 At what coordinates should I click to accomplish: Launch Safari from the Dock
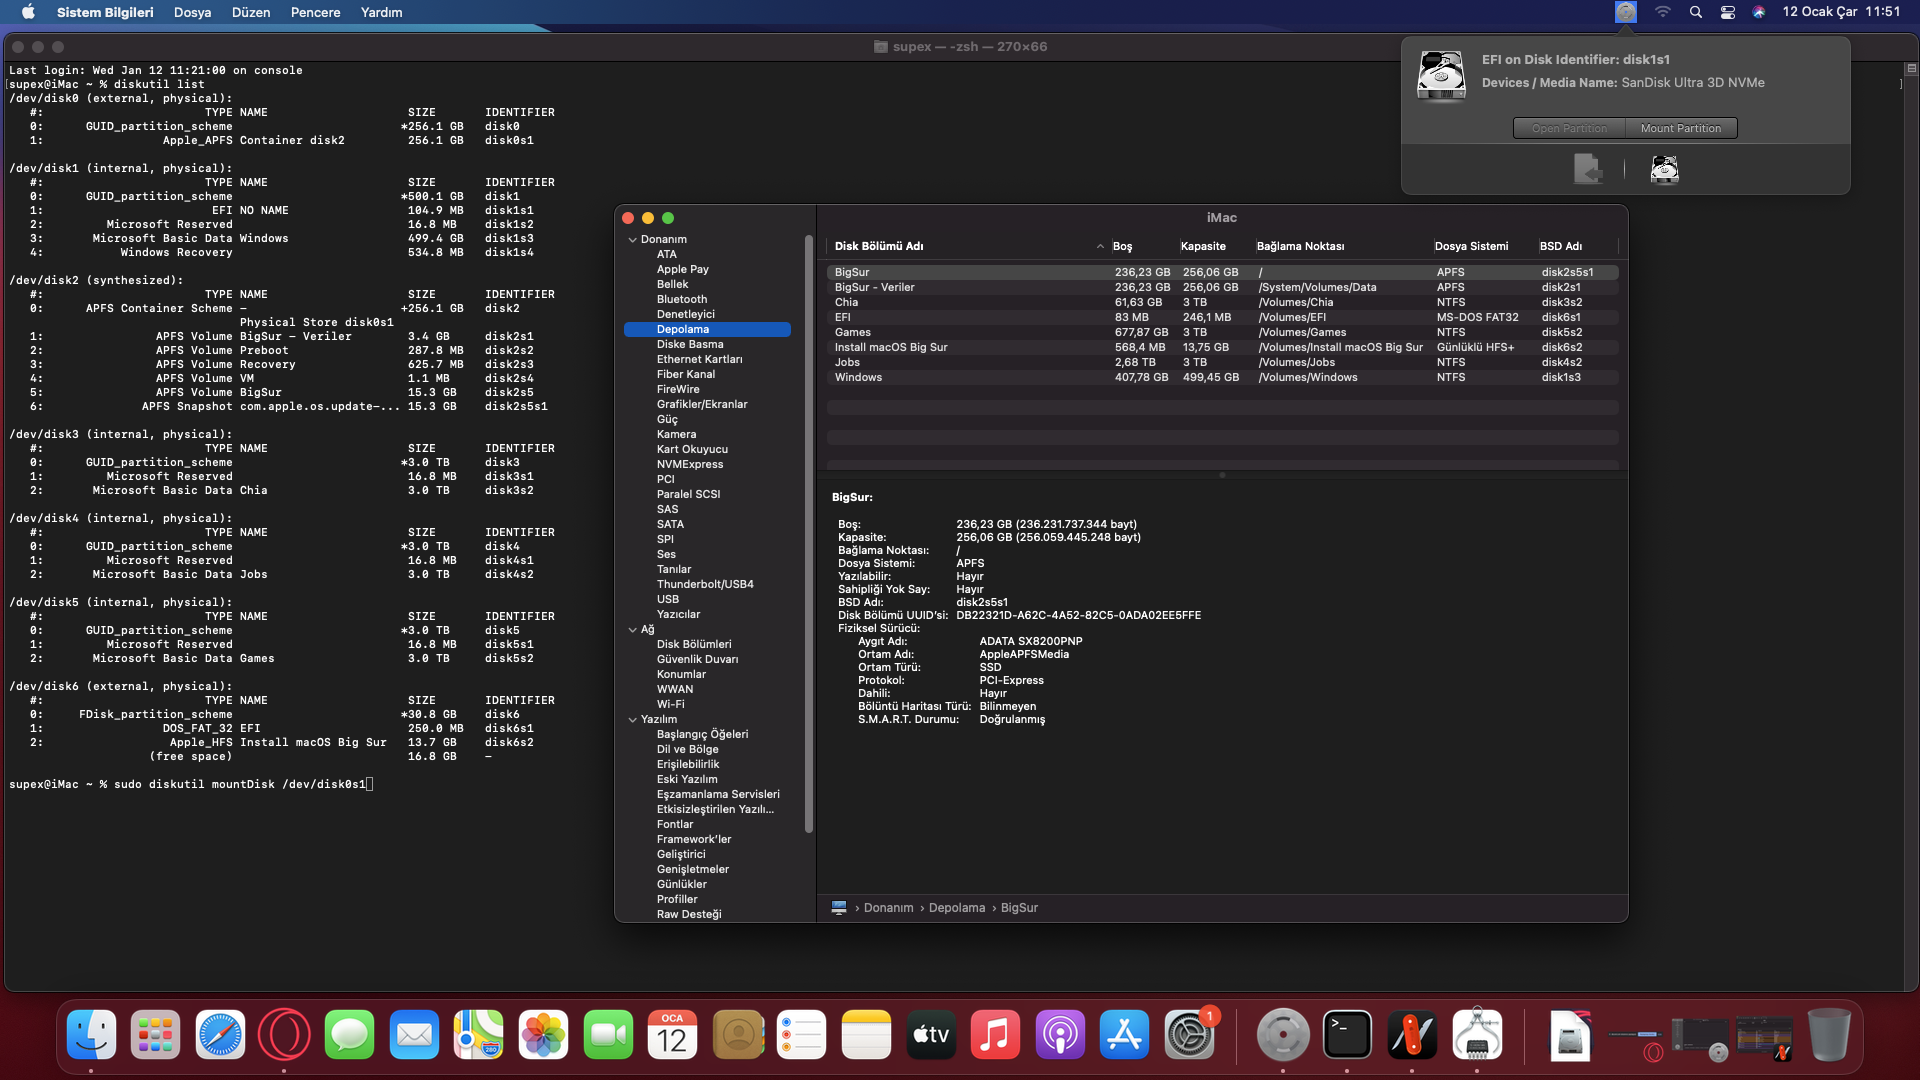point(220,1034)
